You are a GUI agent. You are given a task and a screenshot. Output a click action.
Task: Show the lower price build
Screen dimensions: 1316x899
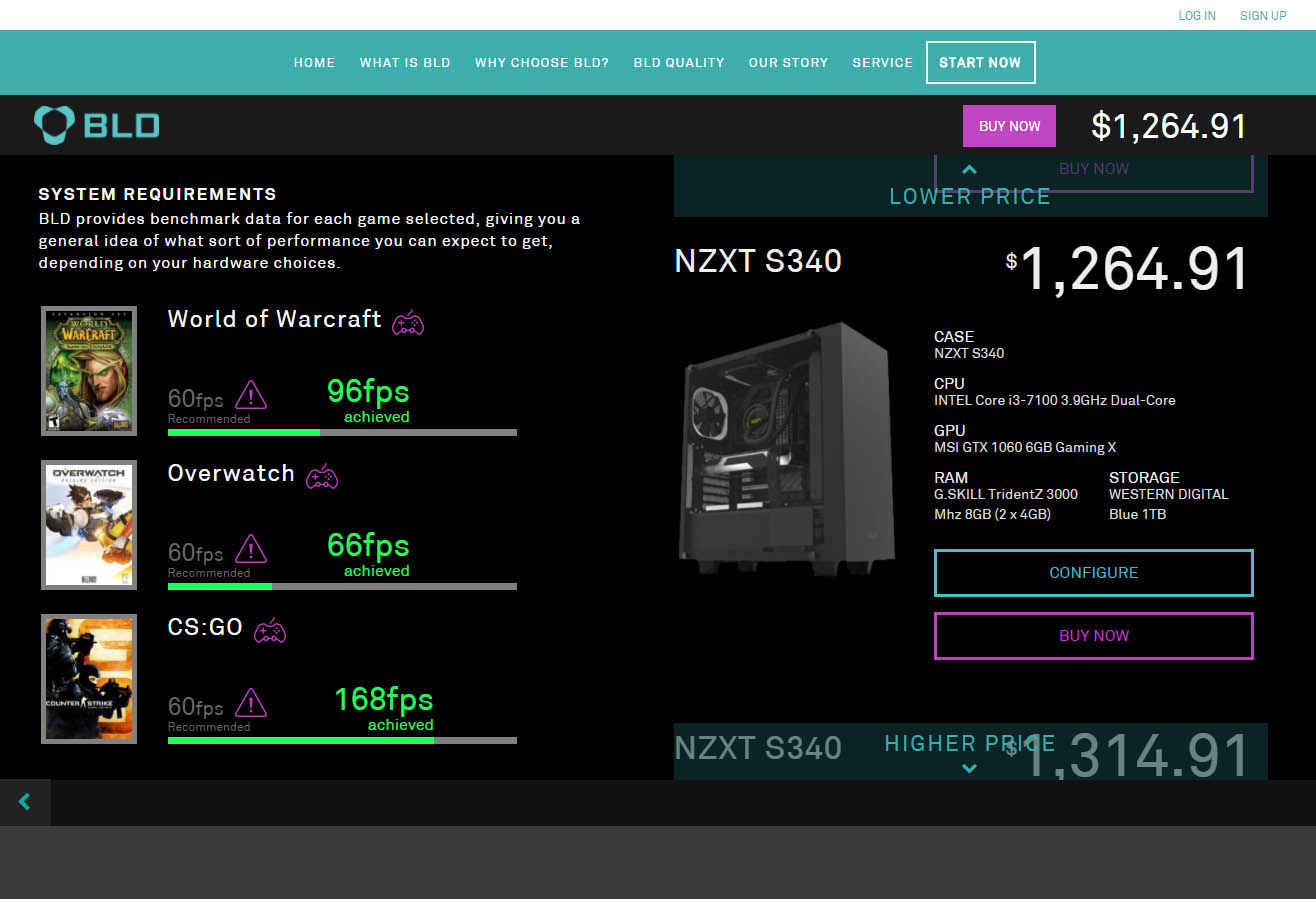click(x=970, y=186)
